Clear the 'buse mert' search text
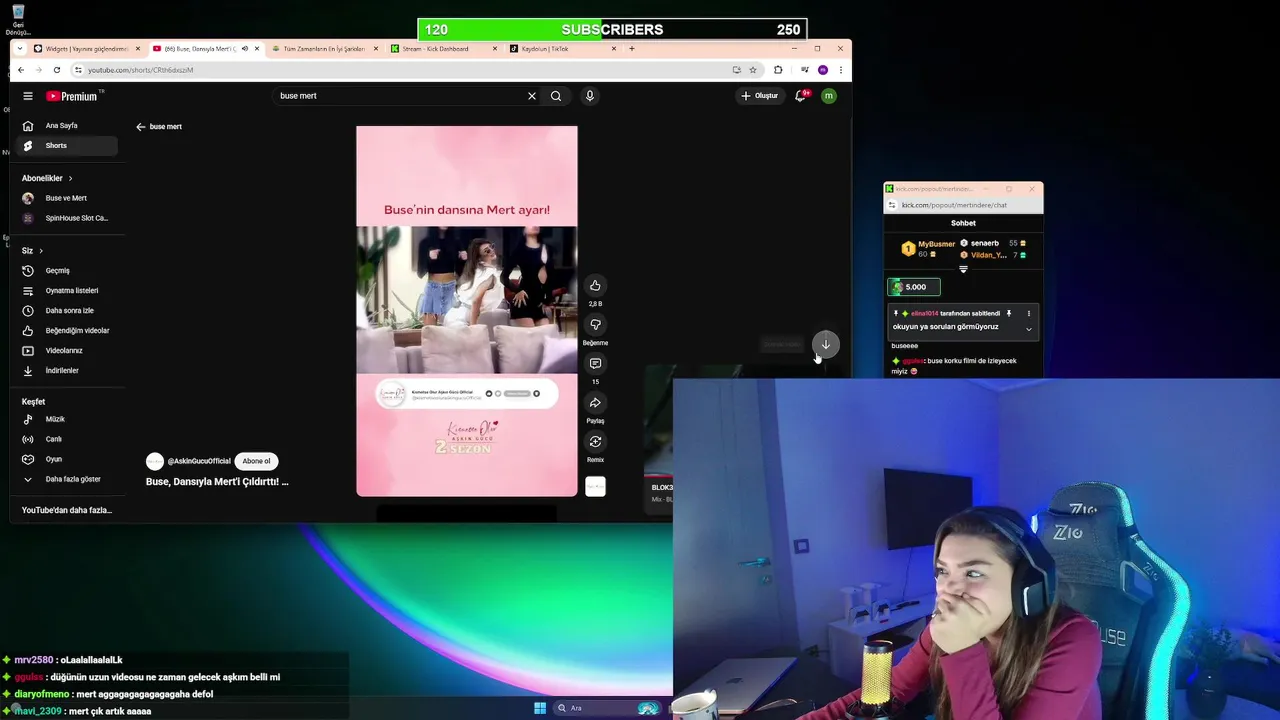The width and height of the screenshot is (1280, 720). click(x=532, y=96)
